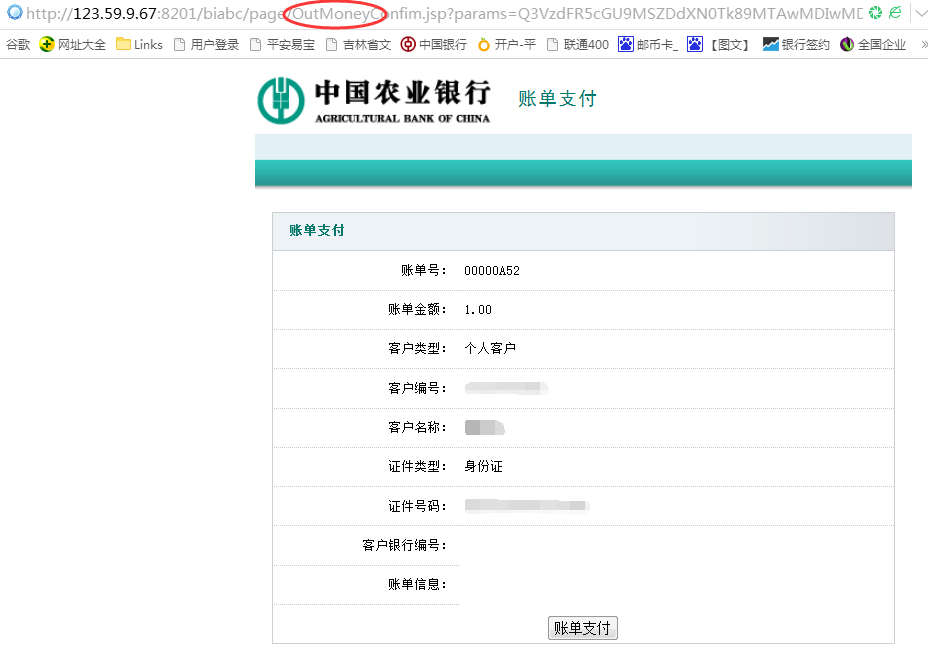Select the customer type 个人客户
The height and width of the screenshot is (654, 928).
490,348
